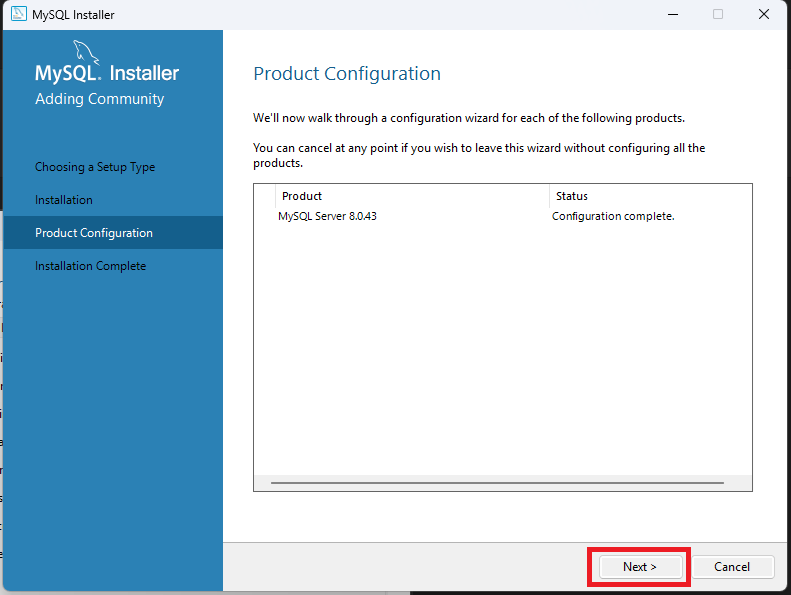Click the Adding Community subtitle text
This screenshot has height=595, width=791.
(99, 99)
